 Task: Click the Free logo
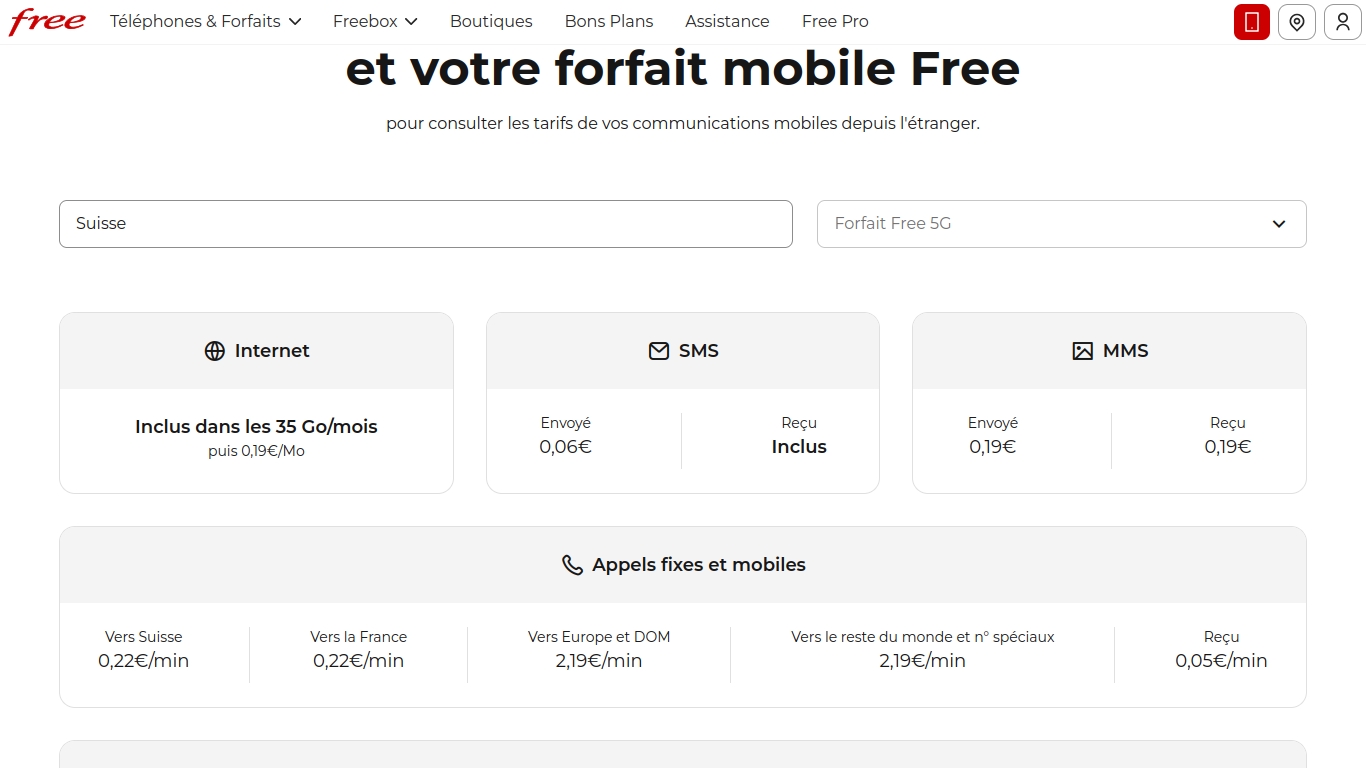[x=47, y=22]
